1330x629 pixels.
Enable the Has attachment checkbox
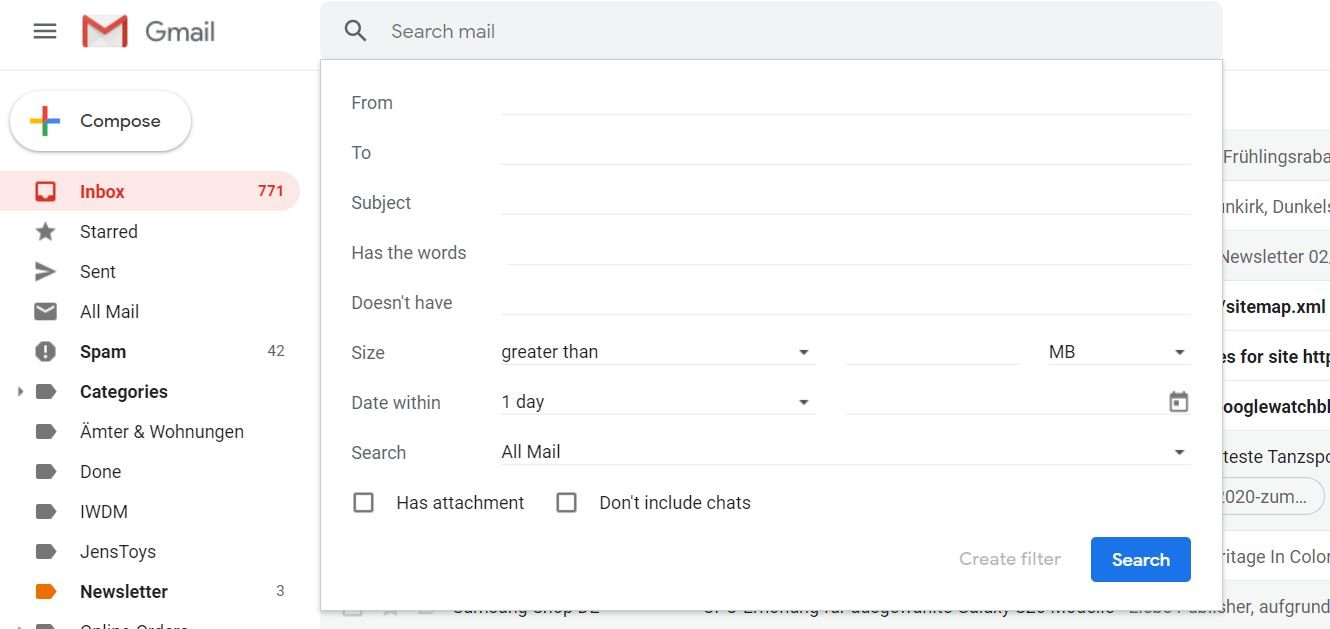(364, 503)
